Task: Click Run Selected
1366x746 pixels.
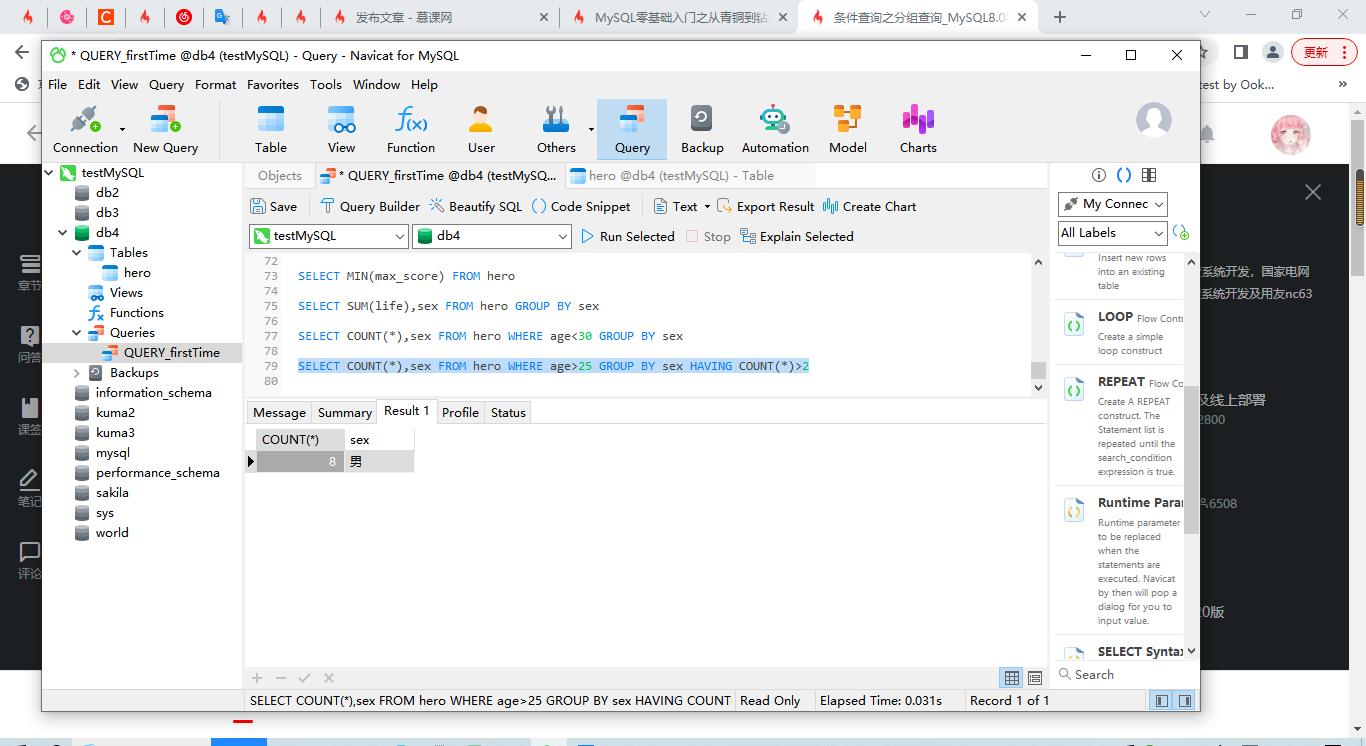Action: (x=627, y=236)
